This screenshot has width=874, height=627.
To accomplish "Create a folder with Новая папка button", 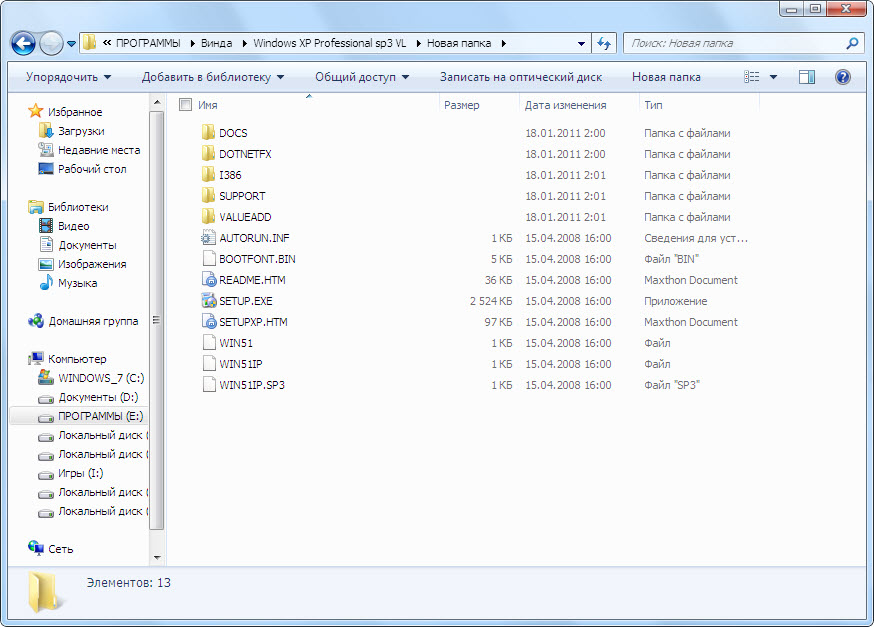I will coord(666,77).
